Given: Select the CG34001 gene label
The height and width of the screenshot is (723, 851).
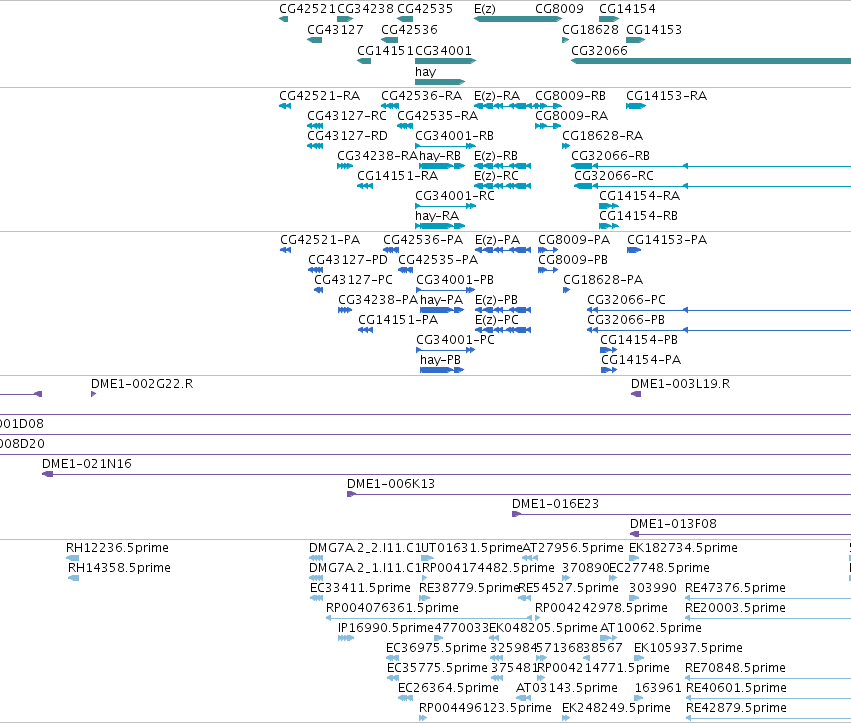Looking at the screenshot, I should pos(443,50).
